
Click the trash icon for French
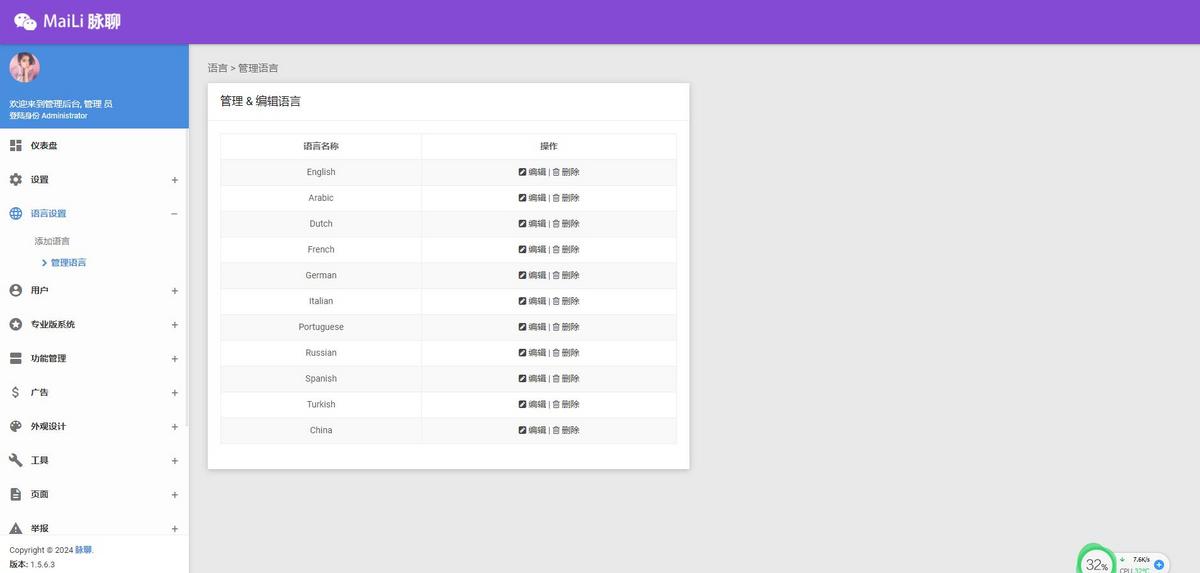(x=556, y=249)
